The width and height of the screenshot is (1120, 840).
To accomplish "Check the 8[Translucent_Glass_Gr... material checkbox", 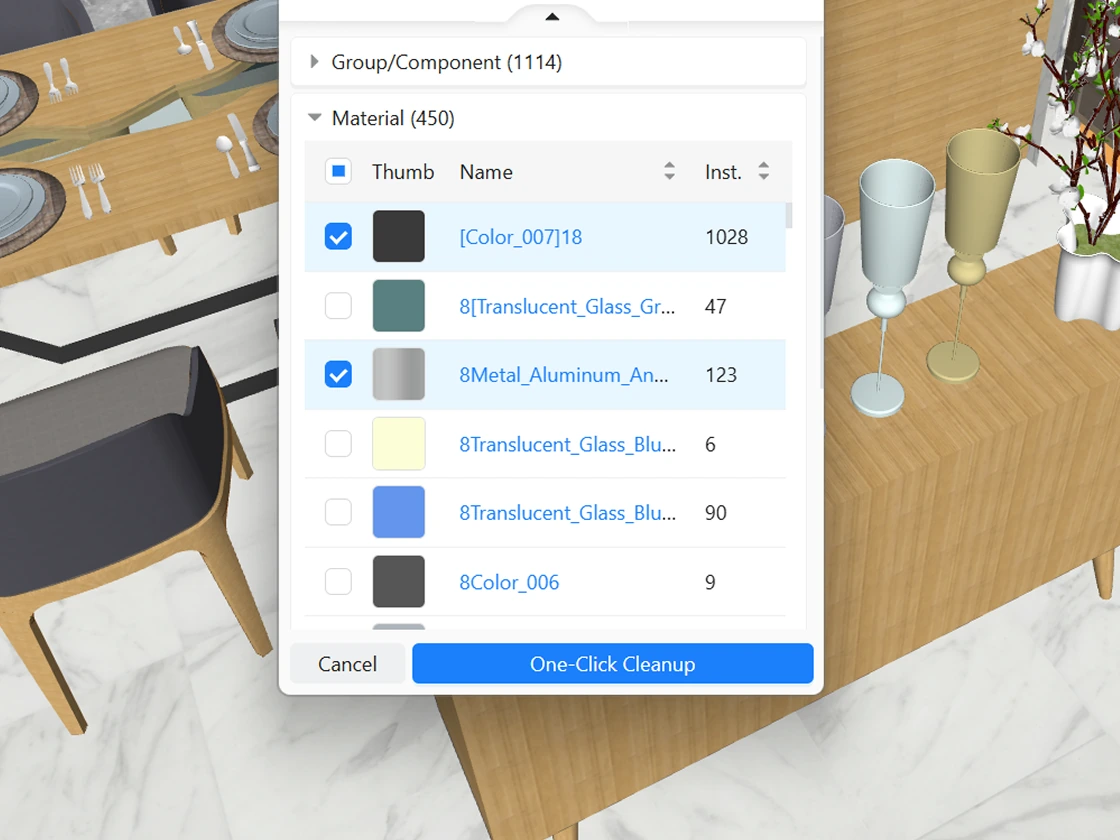I will 338,306.
